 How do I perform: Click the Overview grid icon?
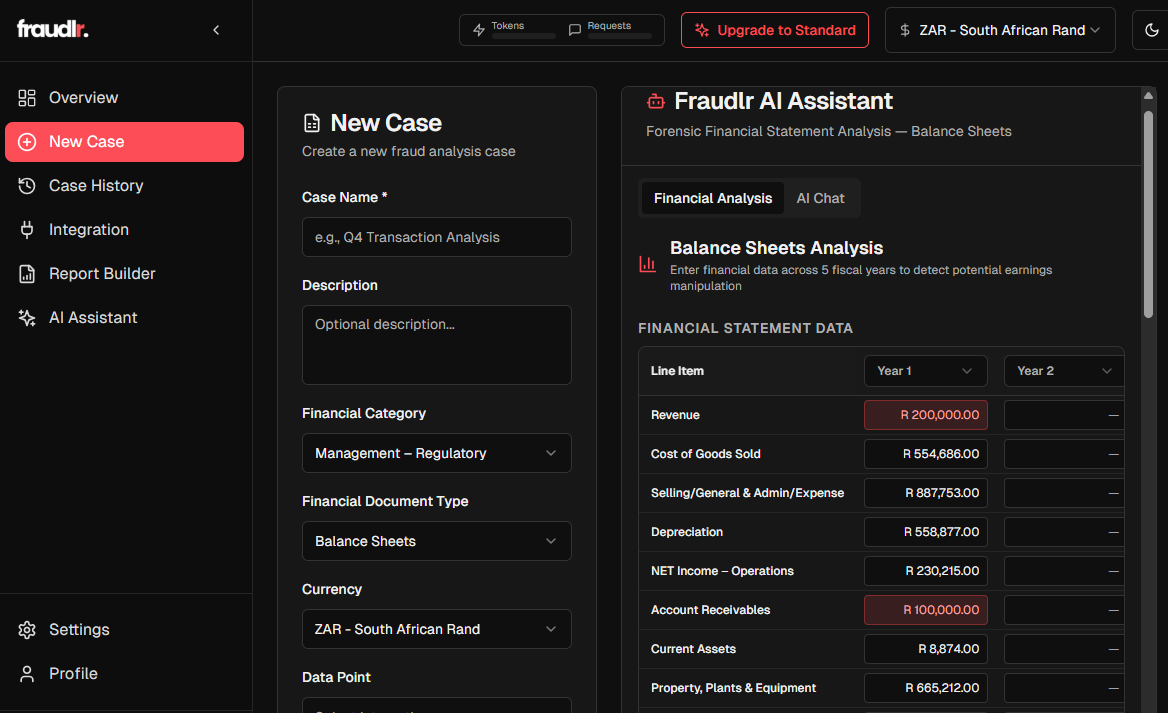(27, 98)
